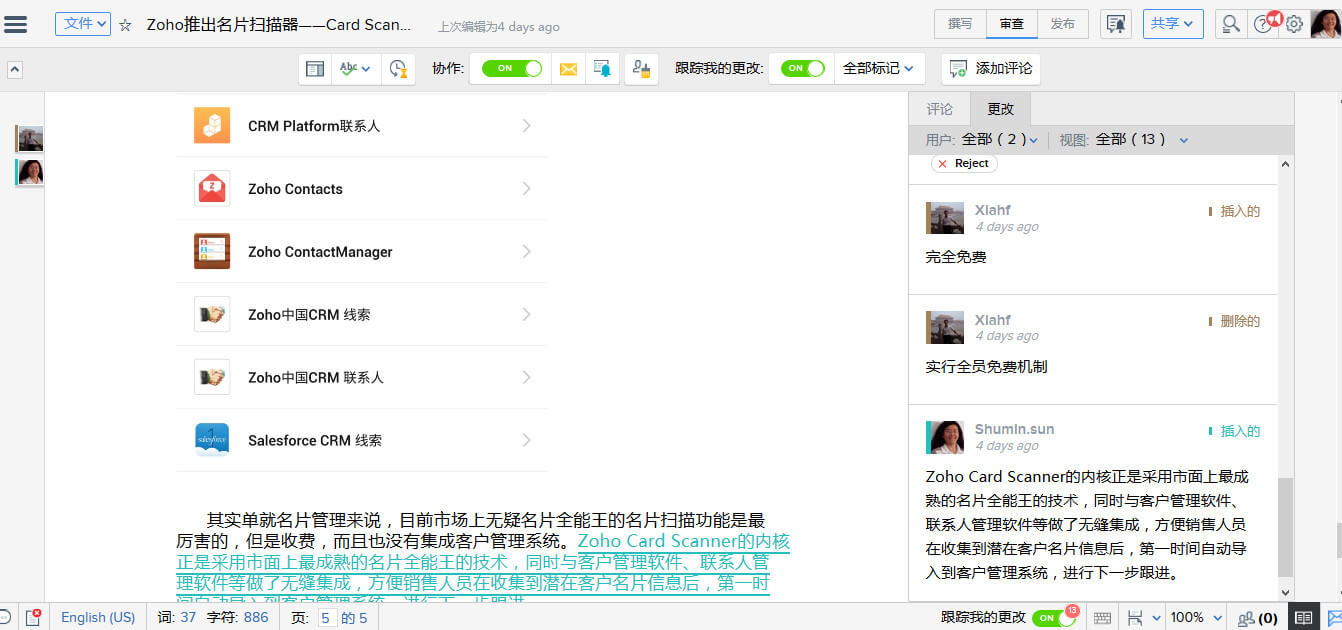Open the notification bell document icon
The width and height of the screenshot is (1342, 630).
[x=1116, y=24]
